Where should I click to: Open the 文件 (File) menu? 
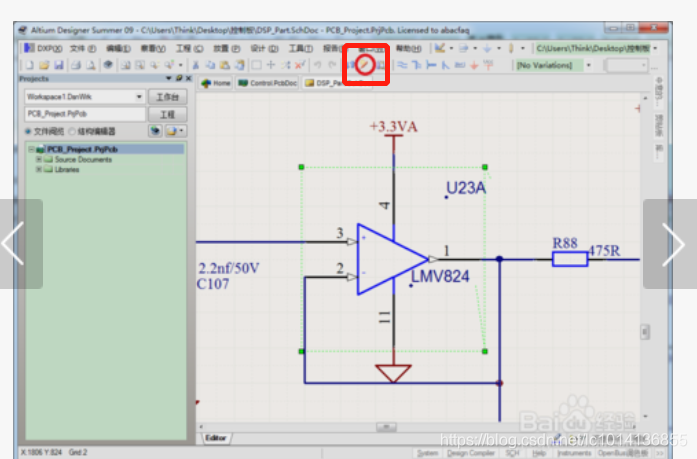[83, 48]
